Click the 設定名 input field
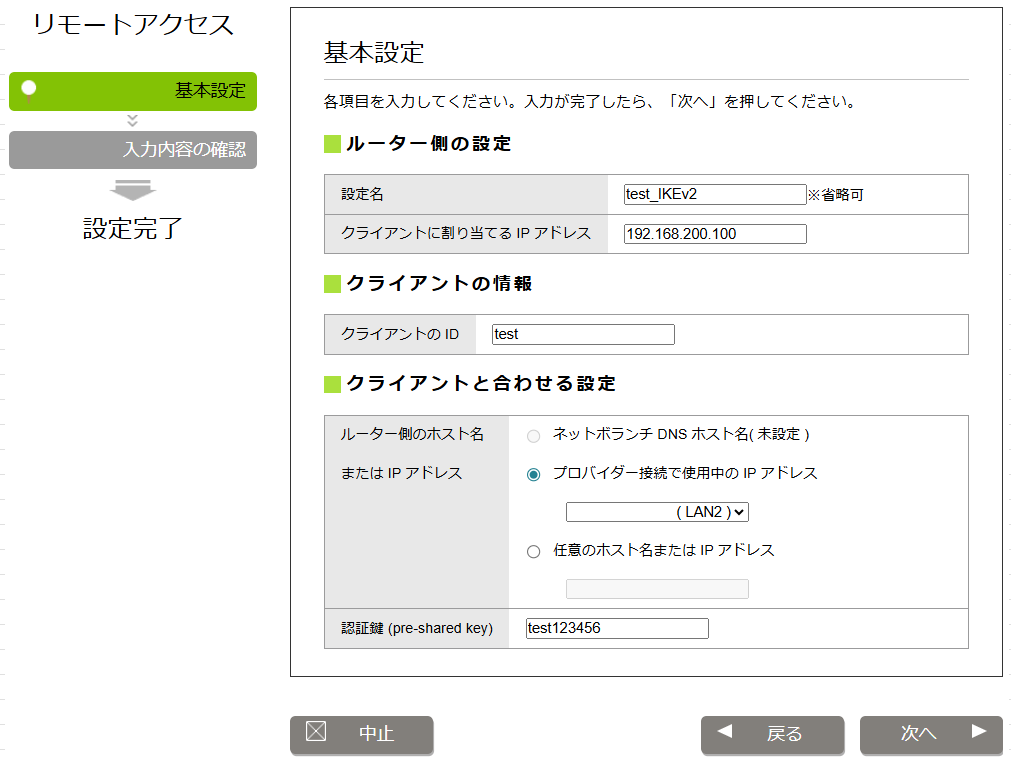1011x764 pixels. (714, 194)
